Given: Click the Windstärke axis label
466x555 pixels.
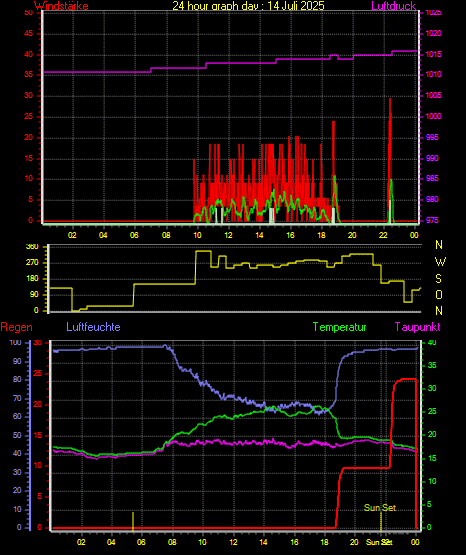Looking at the screenshot, I should coord(61,6).
